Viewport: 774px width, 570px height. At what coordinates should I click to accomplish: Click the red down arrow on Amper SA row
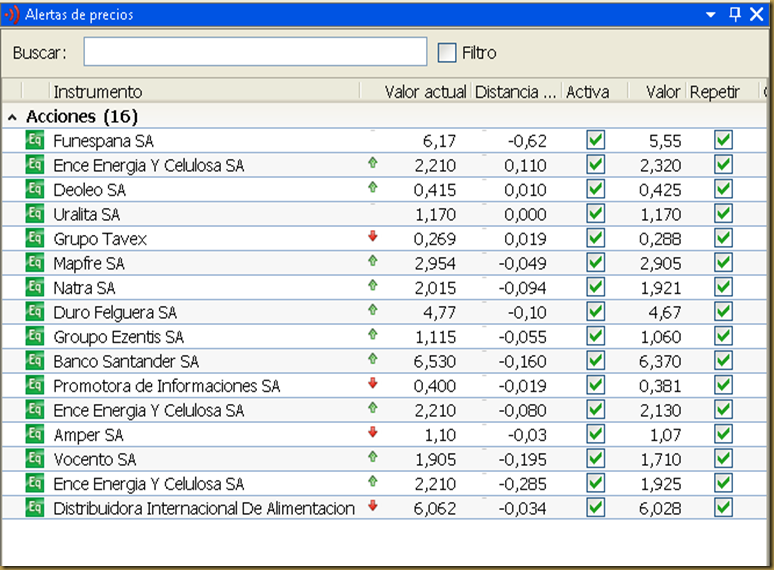point(373,432)
